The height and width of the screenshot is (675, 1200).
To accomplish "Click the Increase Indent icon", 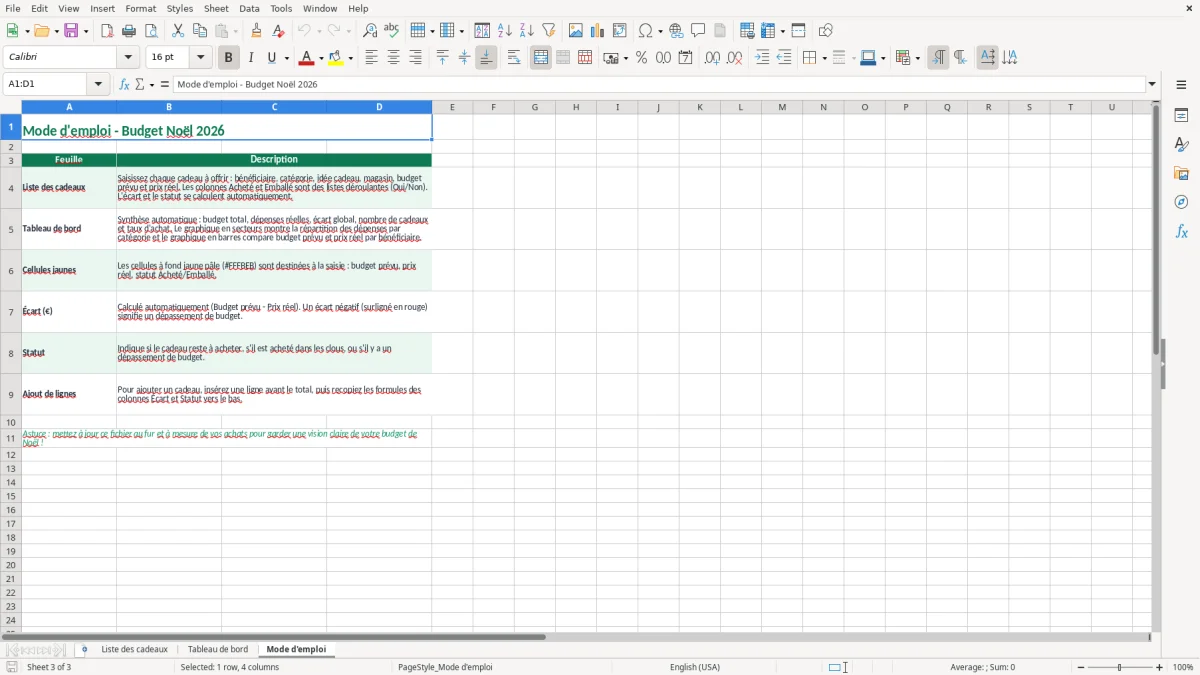I will (762, 58).
